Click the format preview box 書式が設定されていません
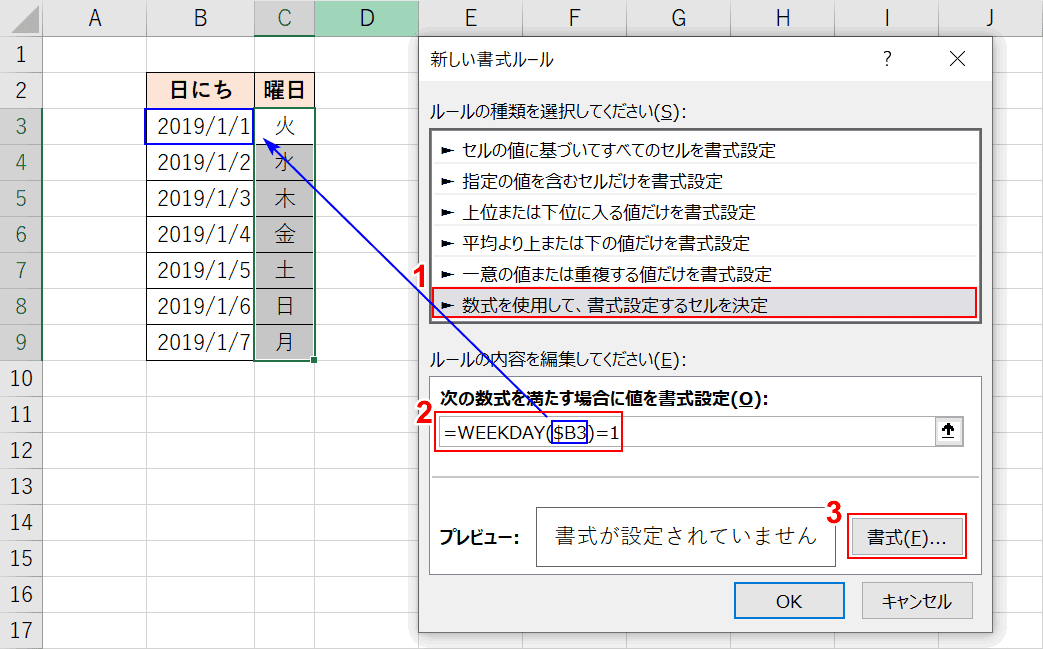The image size is (1043, 649). point(686,537)
